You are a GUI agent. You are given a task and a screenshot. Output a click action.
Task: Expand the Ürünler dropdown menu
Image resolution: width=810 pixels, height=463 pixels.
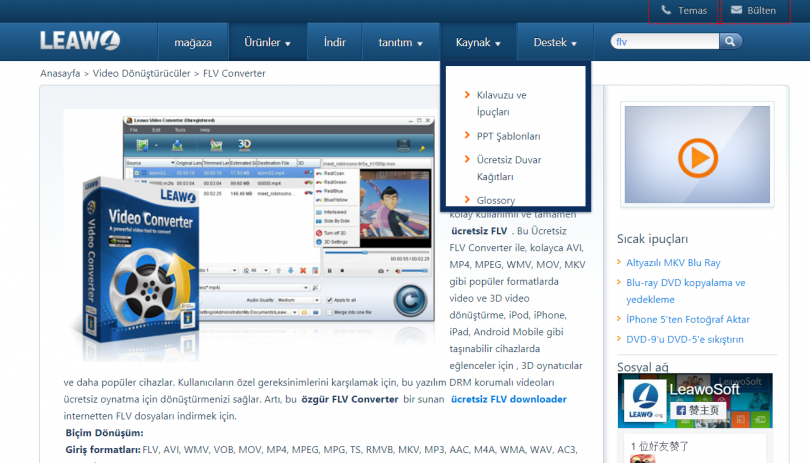[267, 42]
